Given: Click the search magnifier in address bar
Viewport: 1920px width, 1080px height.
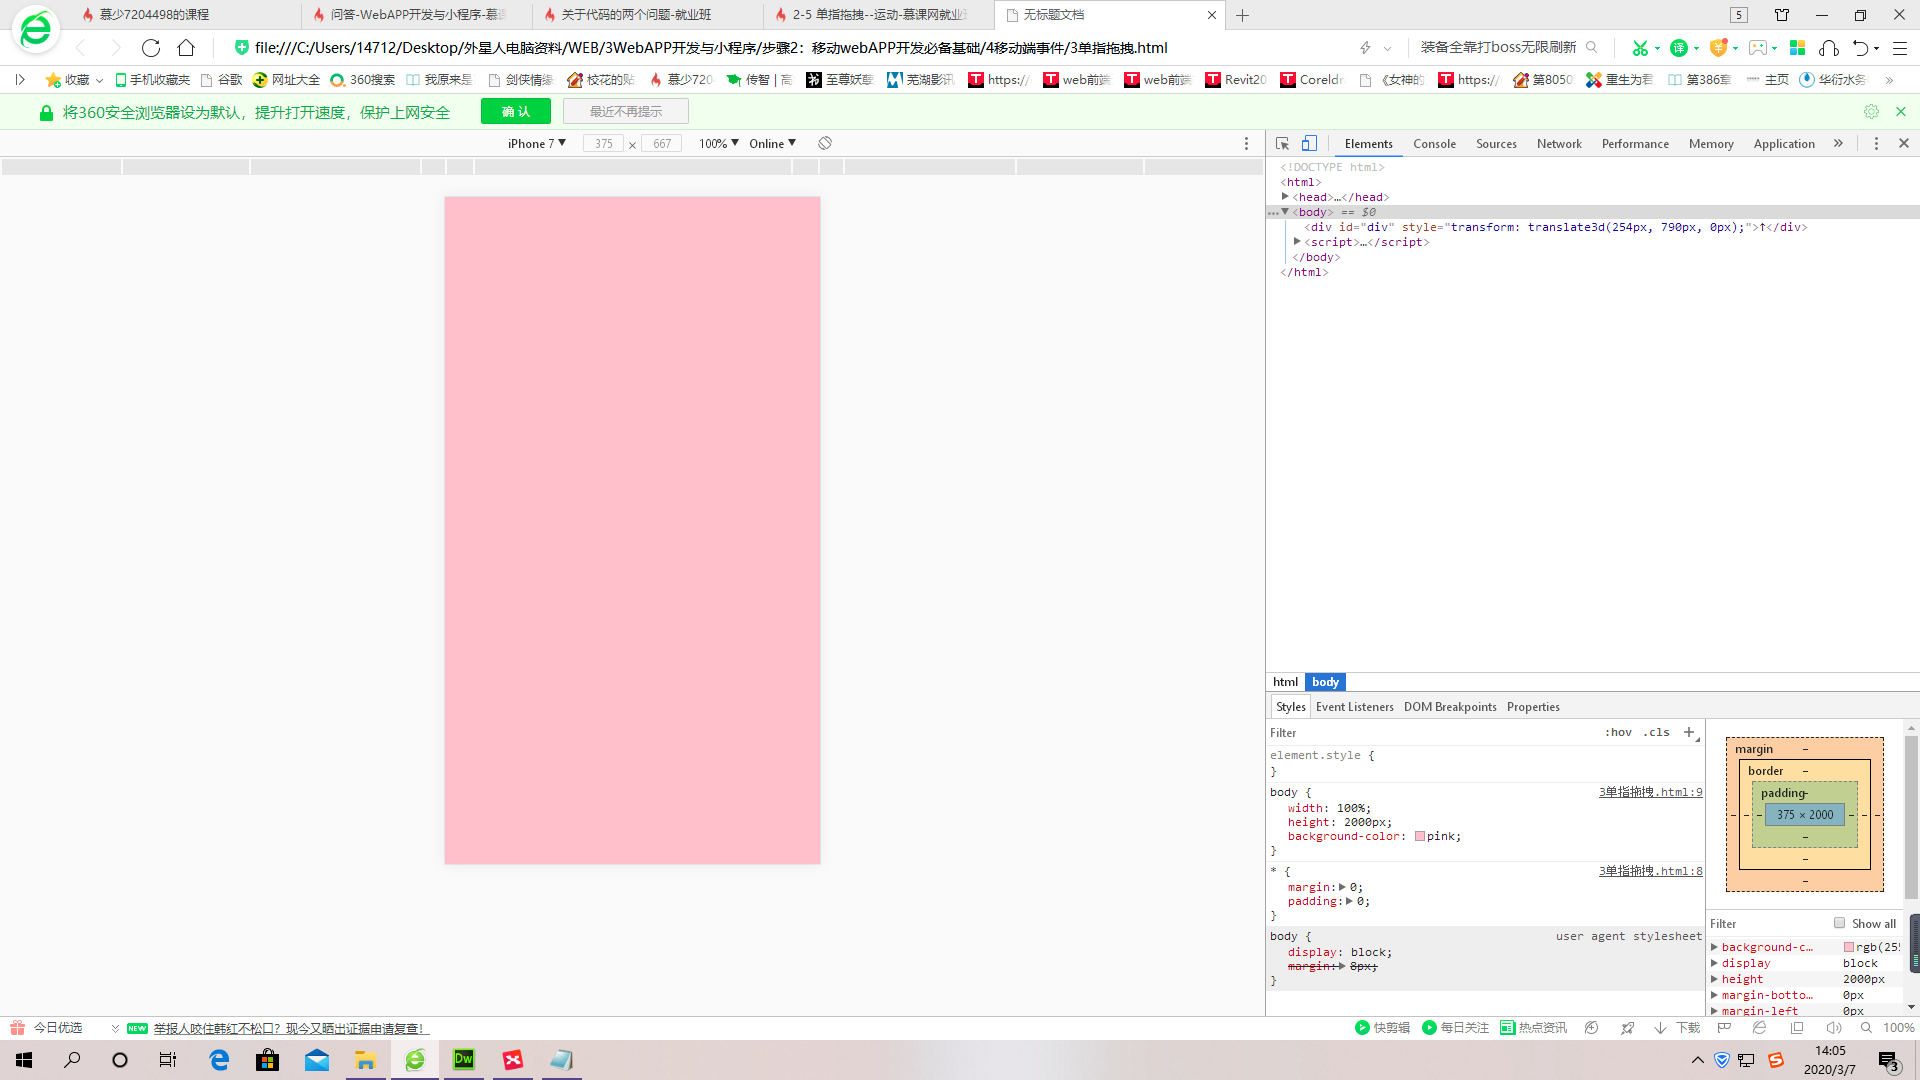Looking at the screenshot, I should [x=1592, y=47].
